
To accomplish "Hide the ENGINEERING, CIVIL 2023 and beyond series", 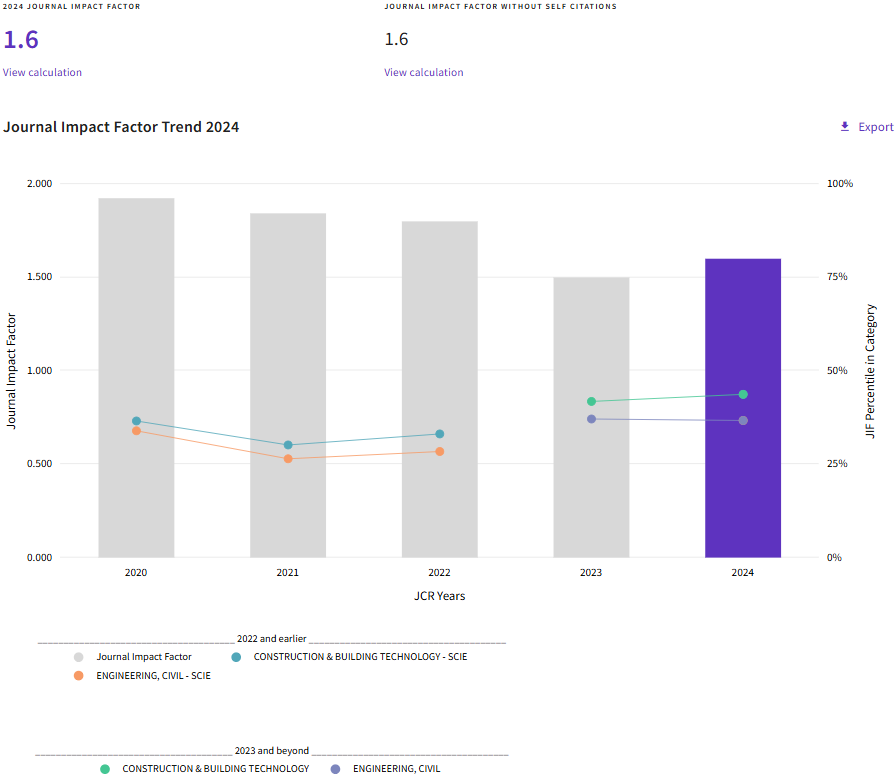I will [x=396, y=769].
